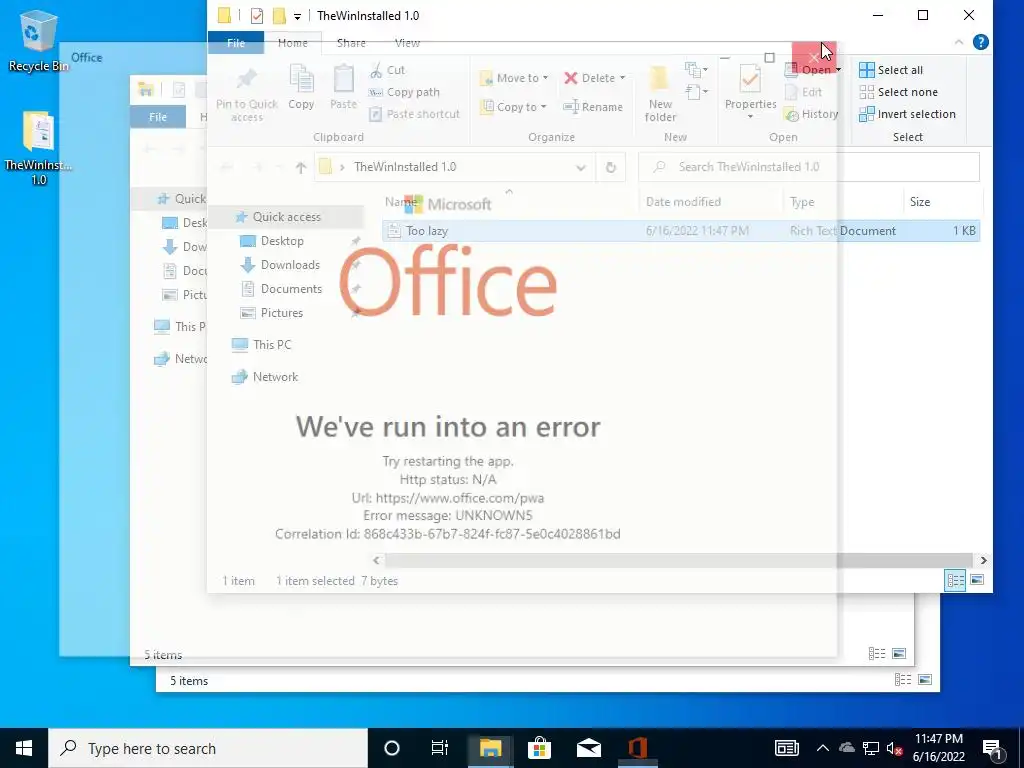Open the Copy to dropdown
1024x768 pixels.
[x=514, y=107]
